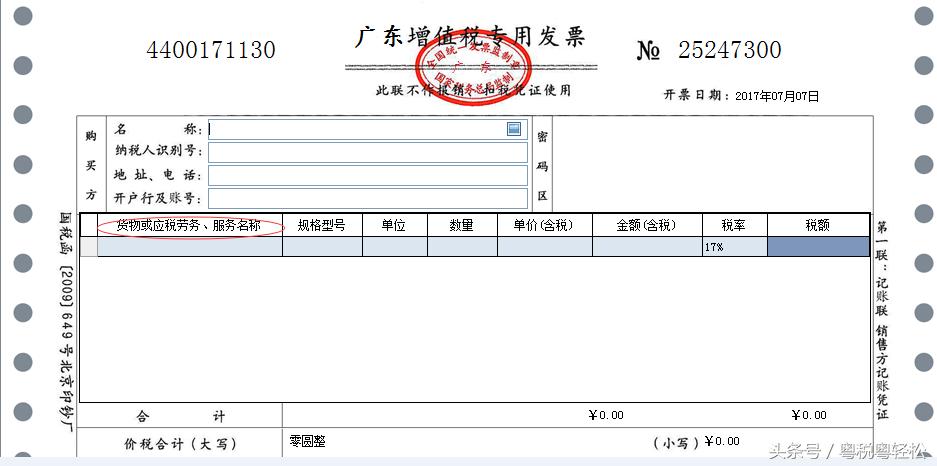The image size is (937, 466).
Task: Click the 货物或应税劳务、服务名称 column header
Action: click(190, 225)
